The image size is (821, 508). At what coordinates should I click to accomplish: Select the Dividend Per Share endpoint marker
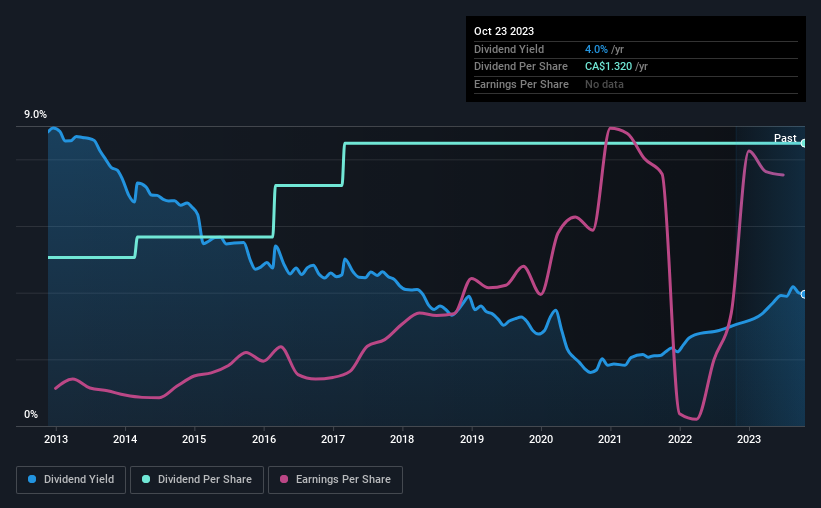804,143
